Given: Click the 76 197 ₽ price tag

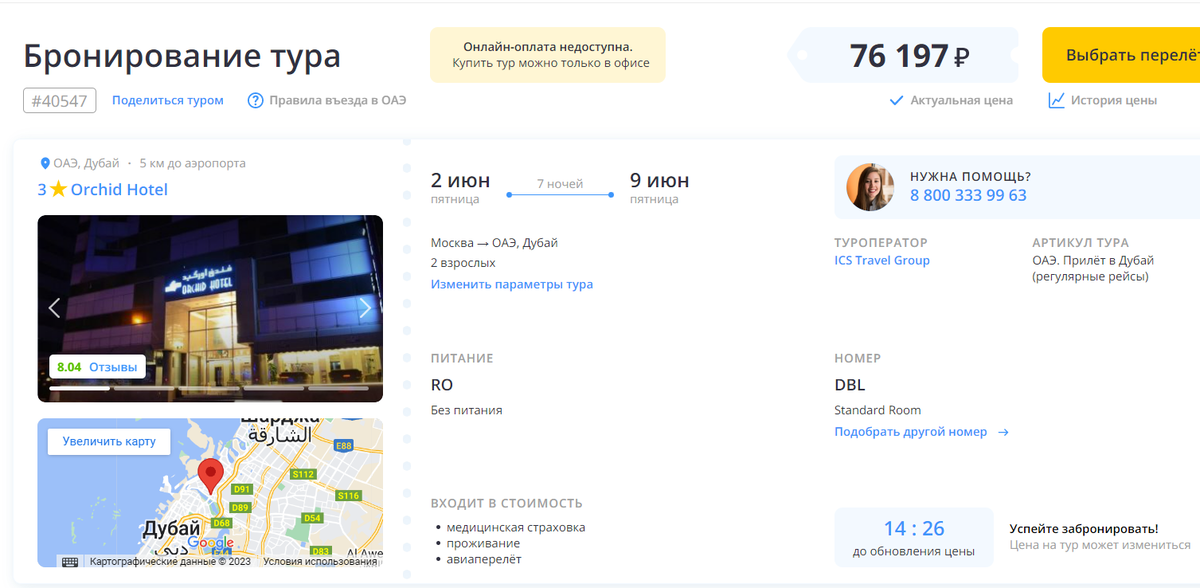Looking at the screenshot, I should [909, 56].
